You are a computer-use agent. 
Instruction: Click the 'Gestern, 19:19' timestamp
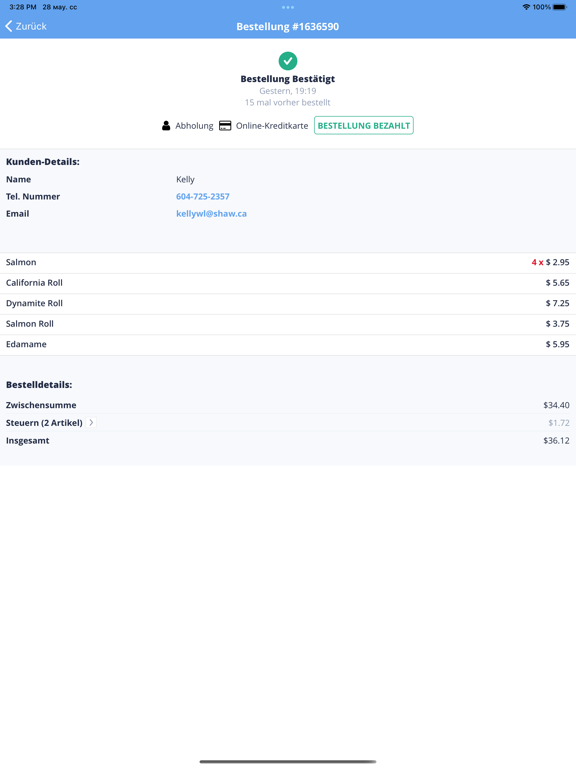click(288, 91)
